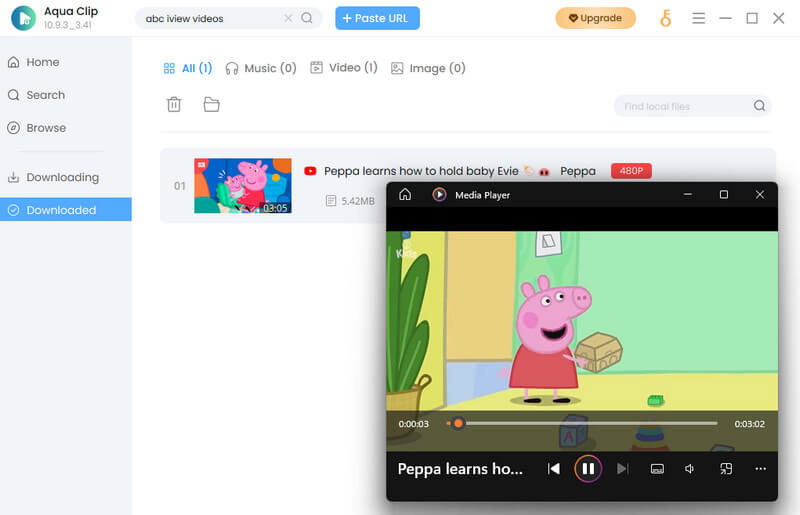Image resolution: width=800 pixels, height=515 pixels.
Task: Open the Downloading list
Action: [x=54, y=177]
